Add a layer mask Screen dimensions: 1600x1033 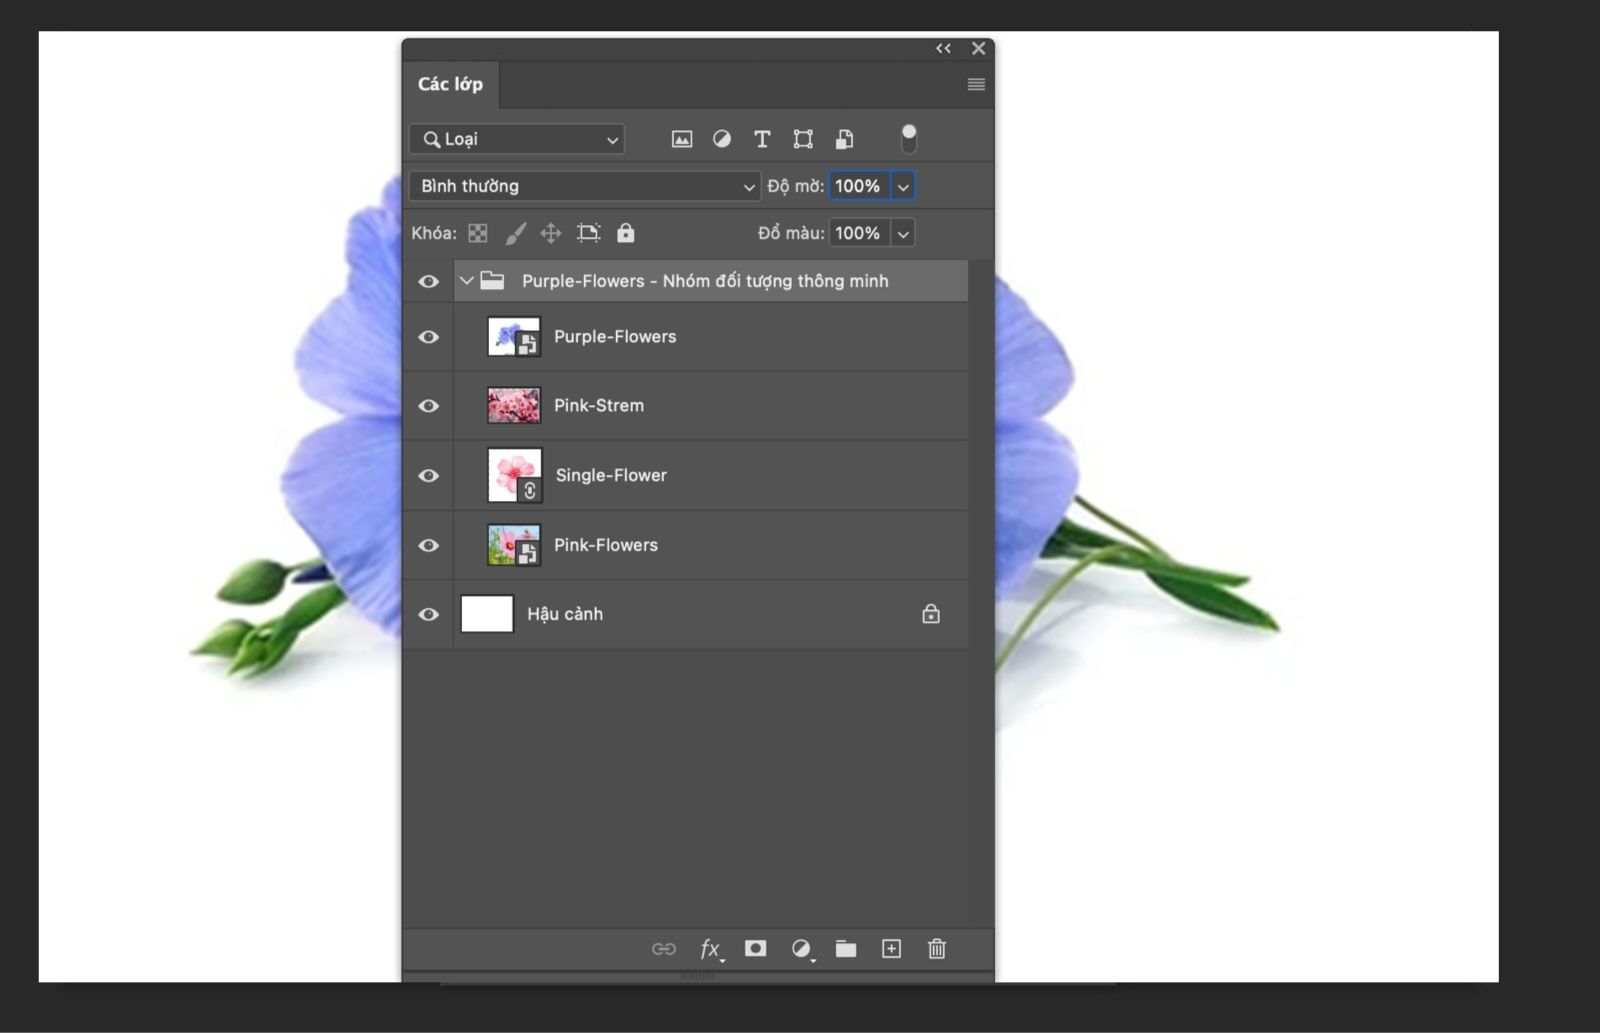point(756,948)
